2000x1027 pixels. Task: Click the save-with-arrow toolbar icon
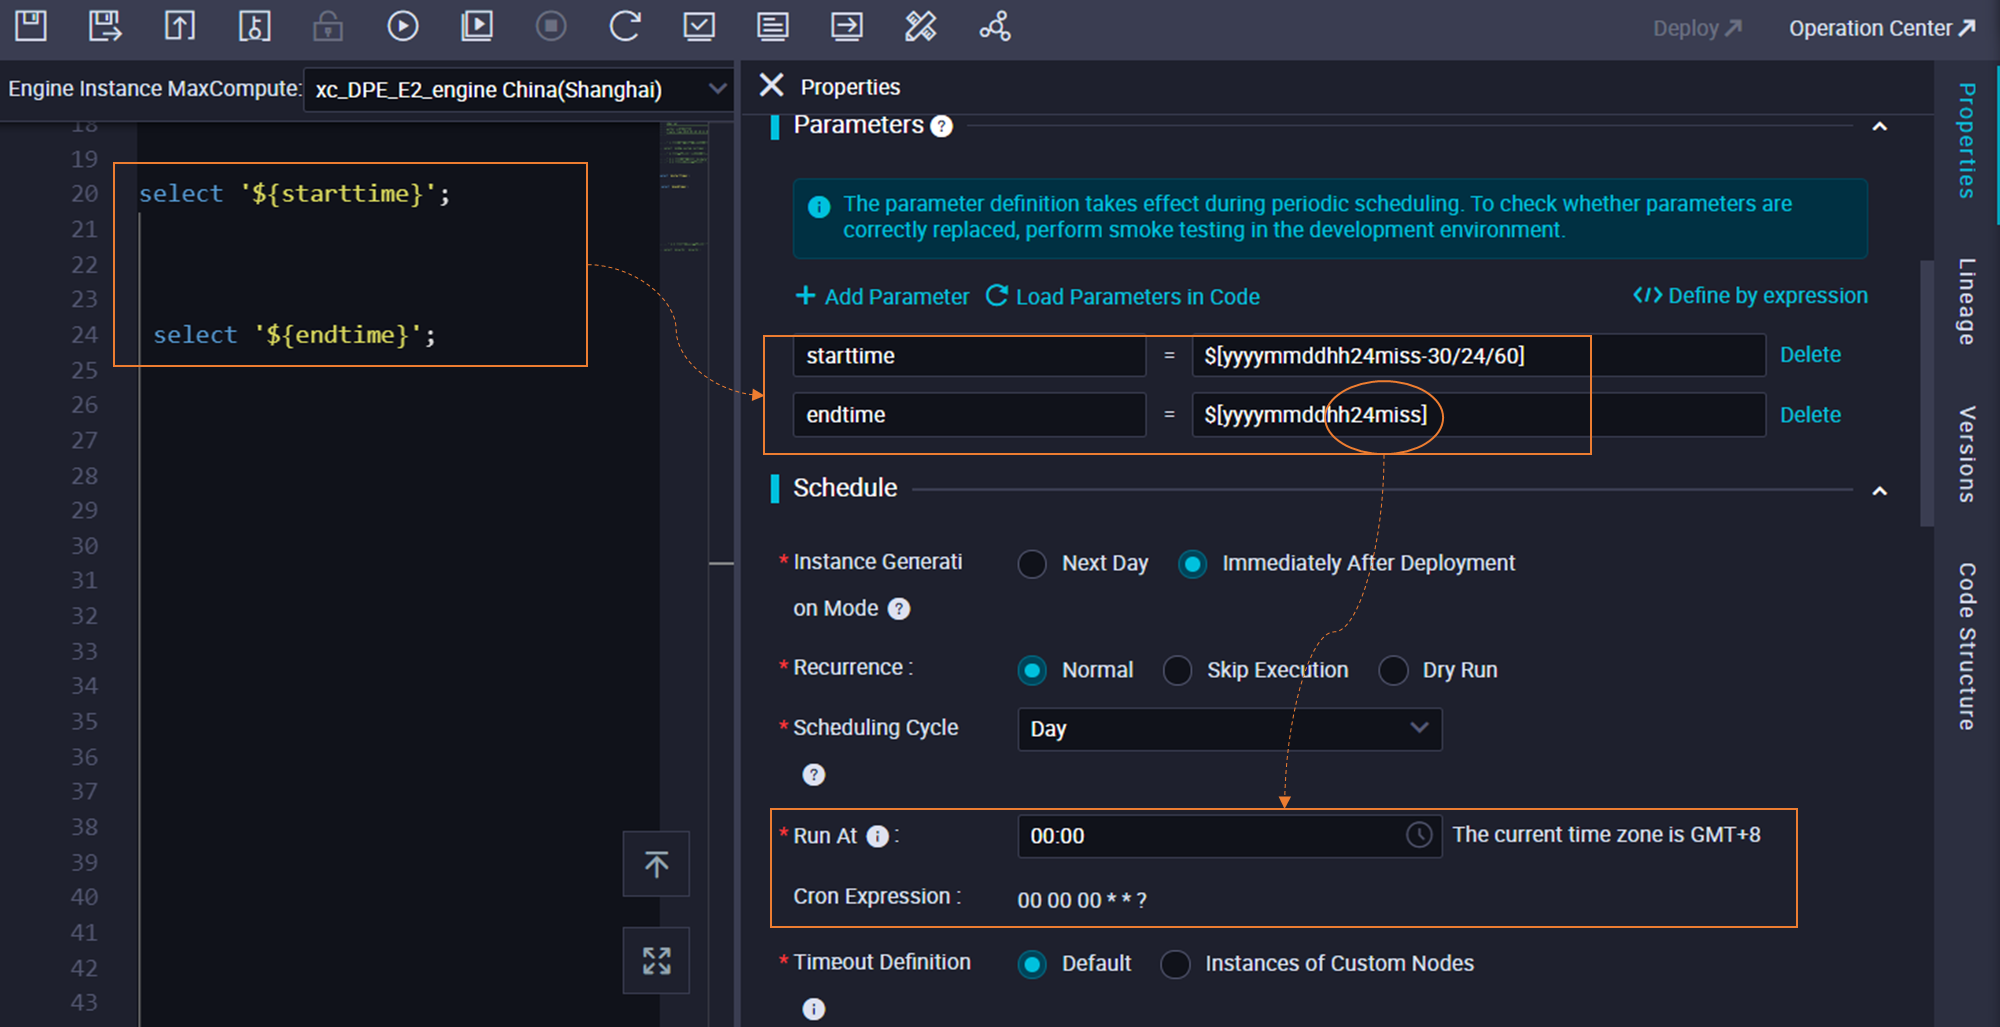click(x=105, y=26)
